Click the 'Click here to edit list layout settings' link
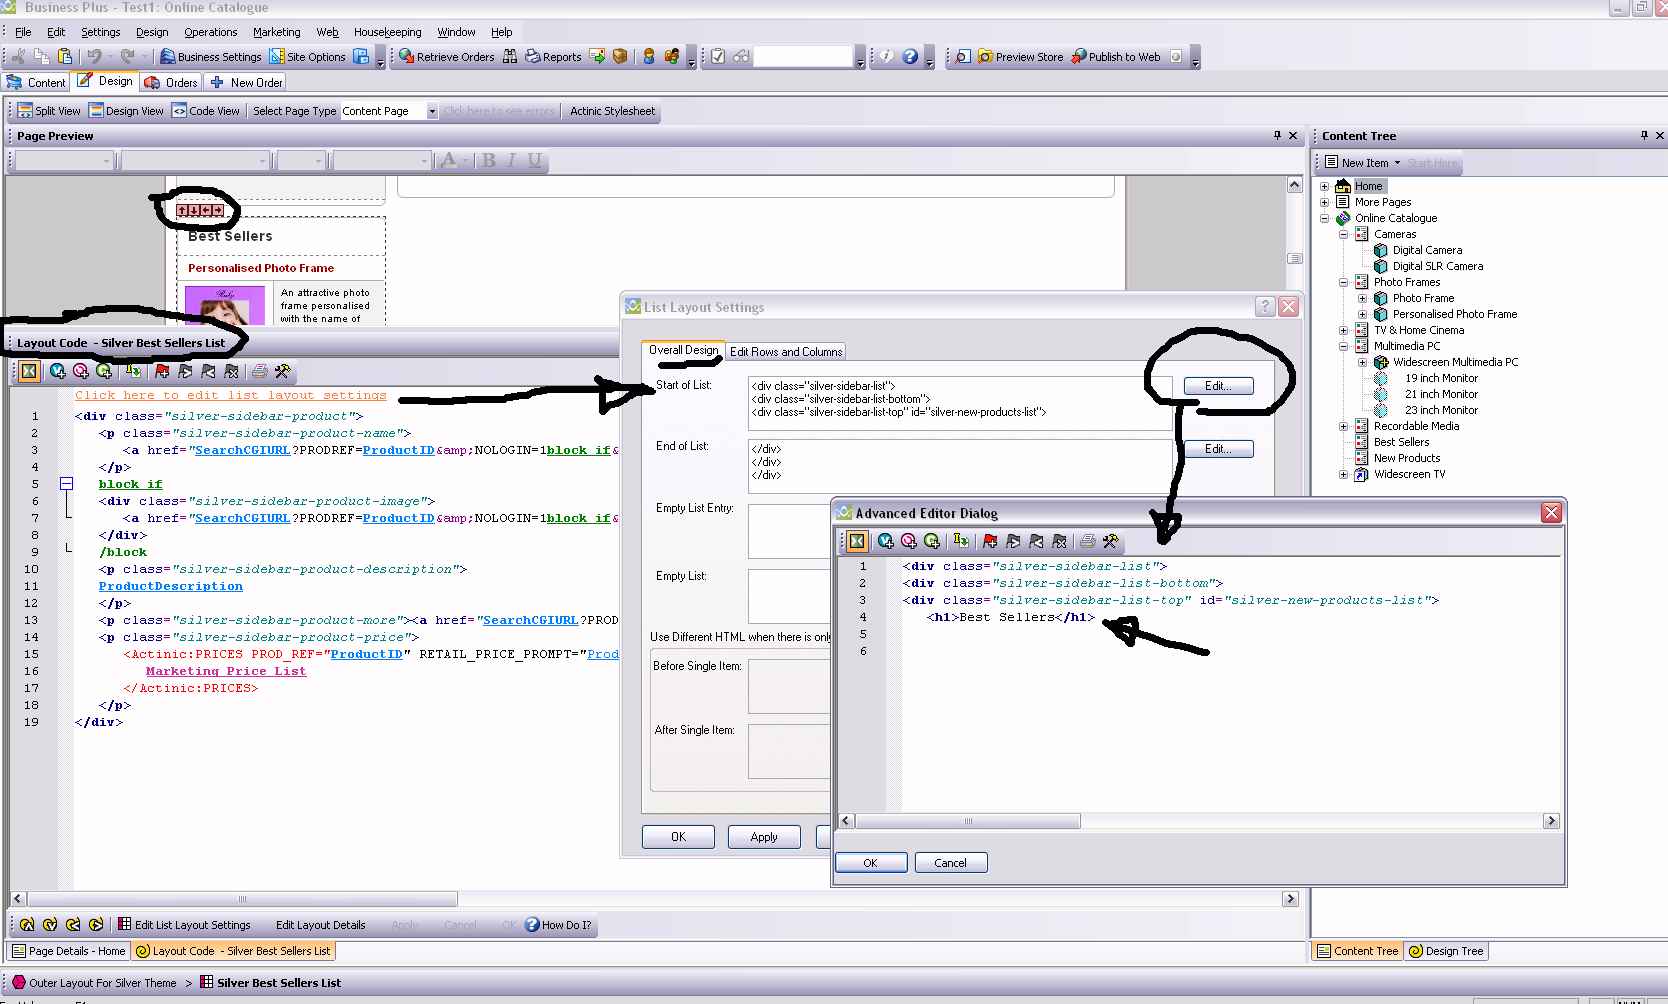The height and width of the screenshot is (1004, 1668). pyautogui.click(x=230, y=396)
